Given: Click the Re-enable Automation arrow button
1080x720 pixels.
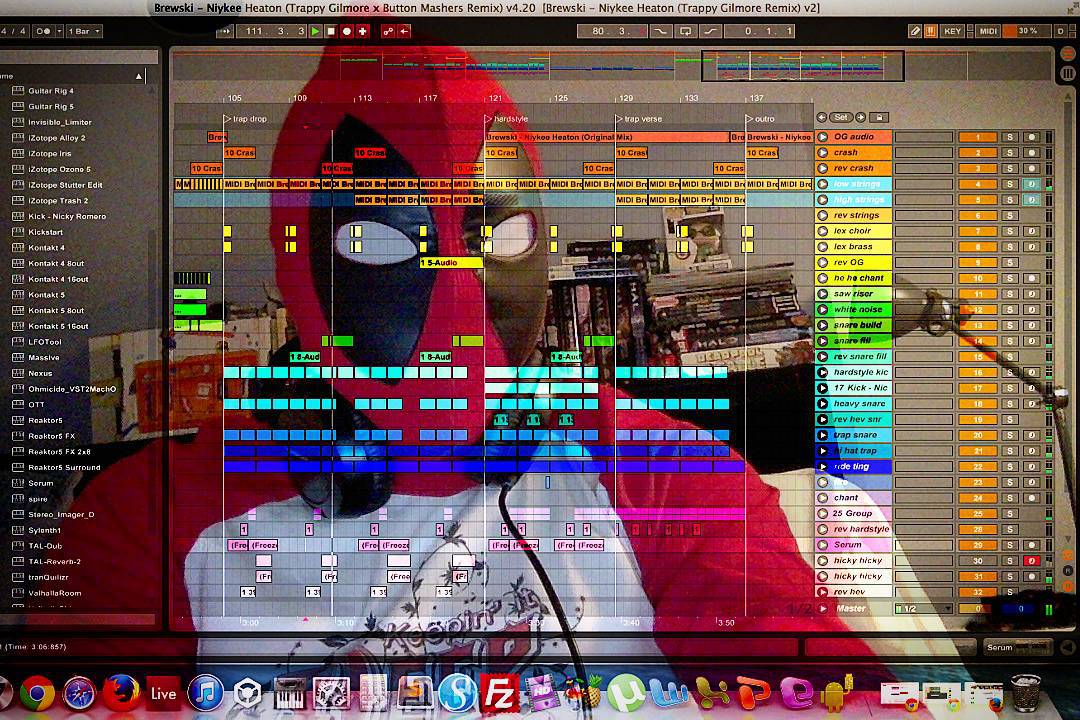Looking at the screenshot, I should pos(404,31).
